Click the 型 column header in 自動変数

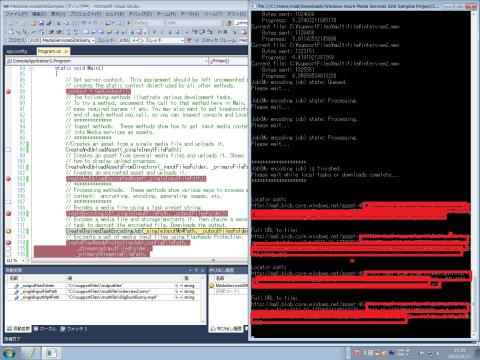coord(192,278)
